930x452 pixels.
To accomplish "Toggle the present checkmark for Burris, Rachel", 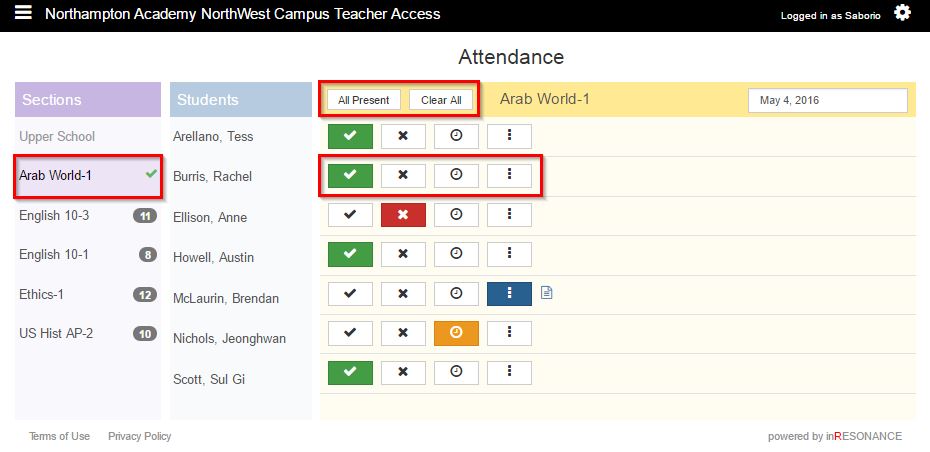I will pos(350,175).
